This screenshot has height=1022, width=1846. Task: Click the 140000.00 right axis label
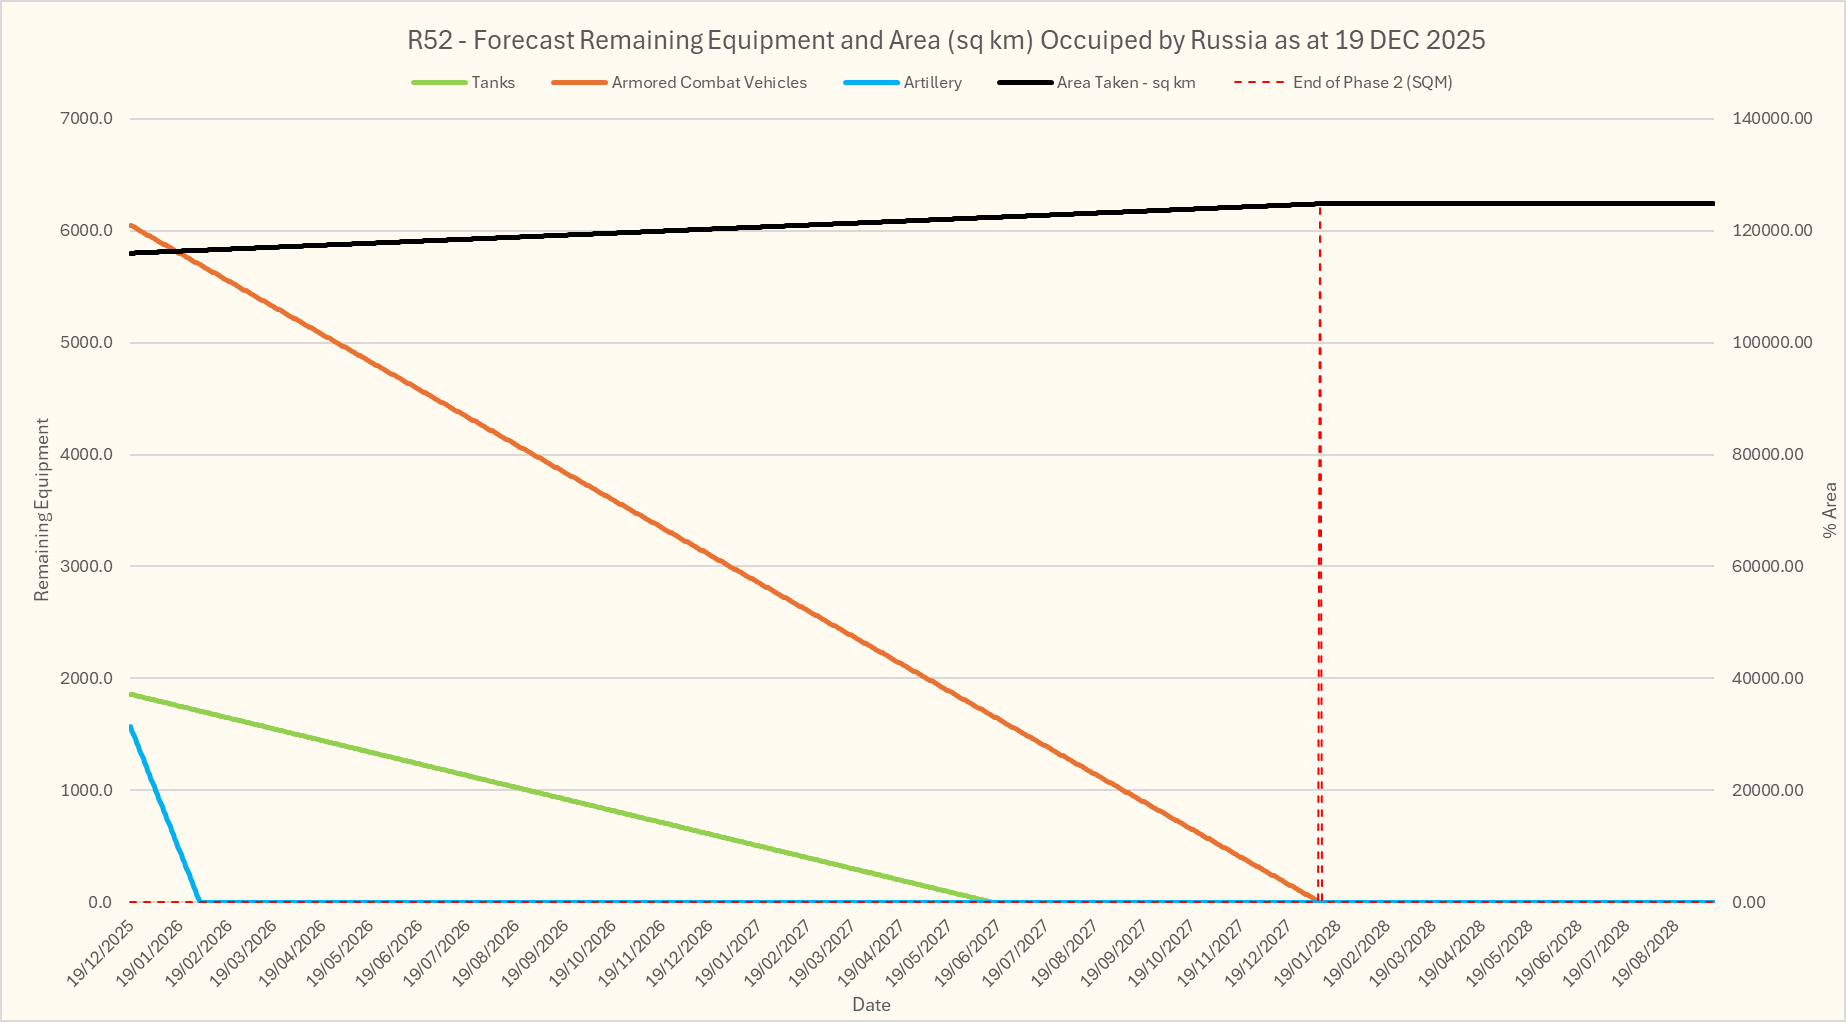tap(1772, 118)
